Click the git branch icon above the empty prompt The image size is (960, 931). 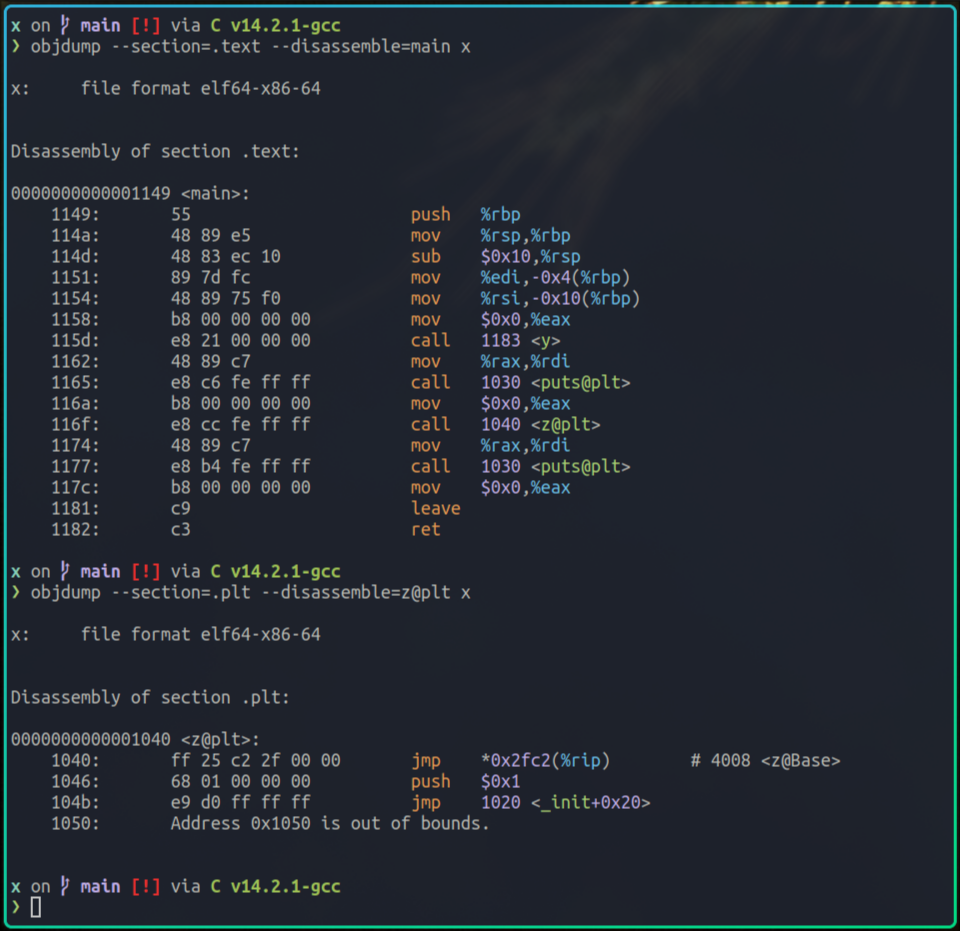[x=65, y=886]
